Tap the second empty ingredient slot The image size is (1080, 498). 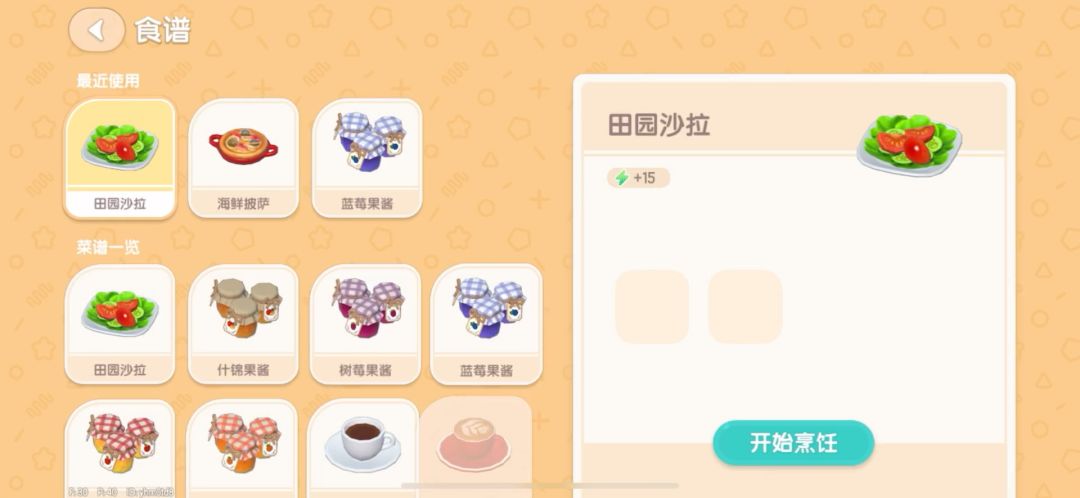pyautogui.click(x=745, y=307)
